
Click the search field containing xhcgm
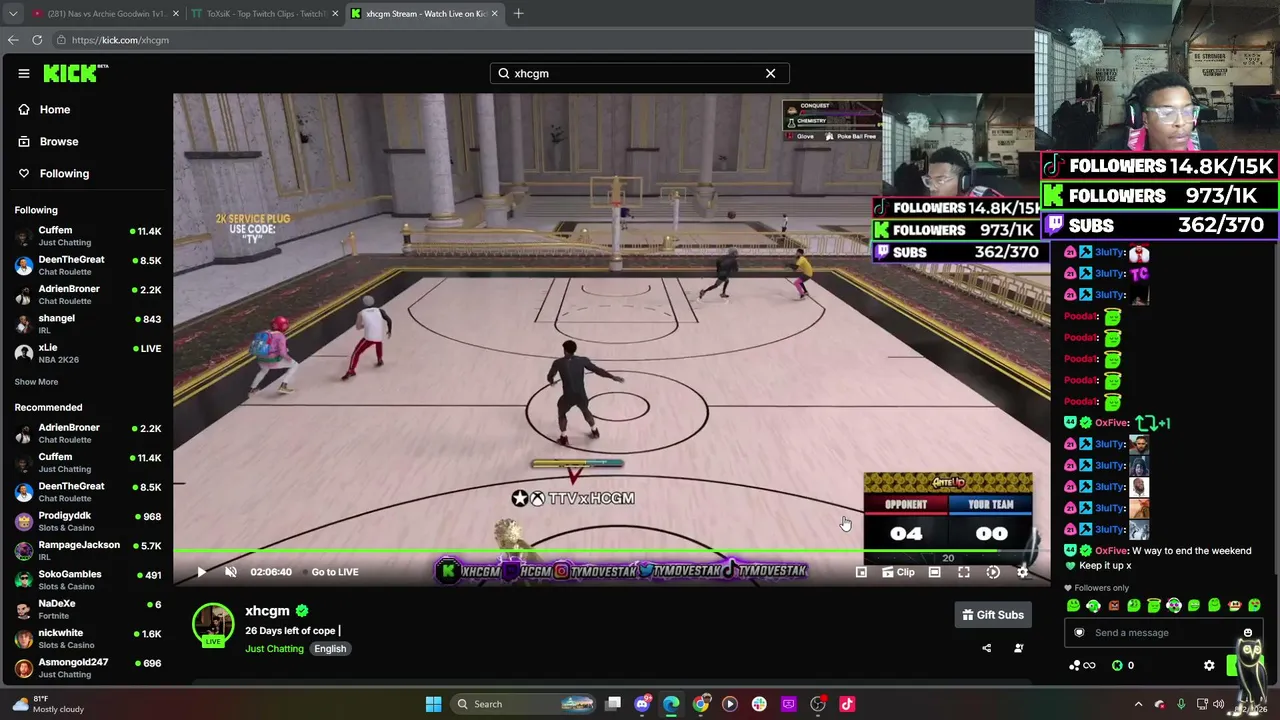[640, 73]
